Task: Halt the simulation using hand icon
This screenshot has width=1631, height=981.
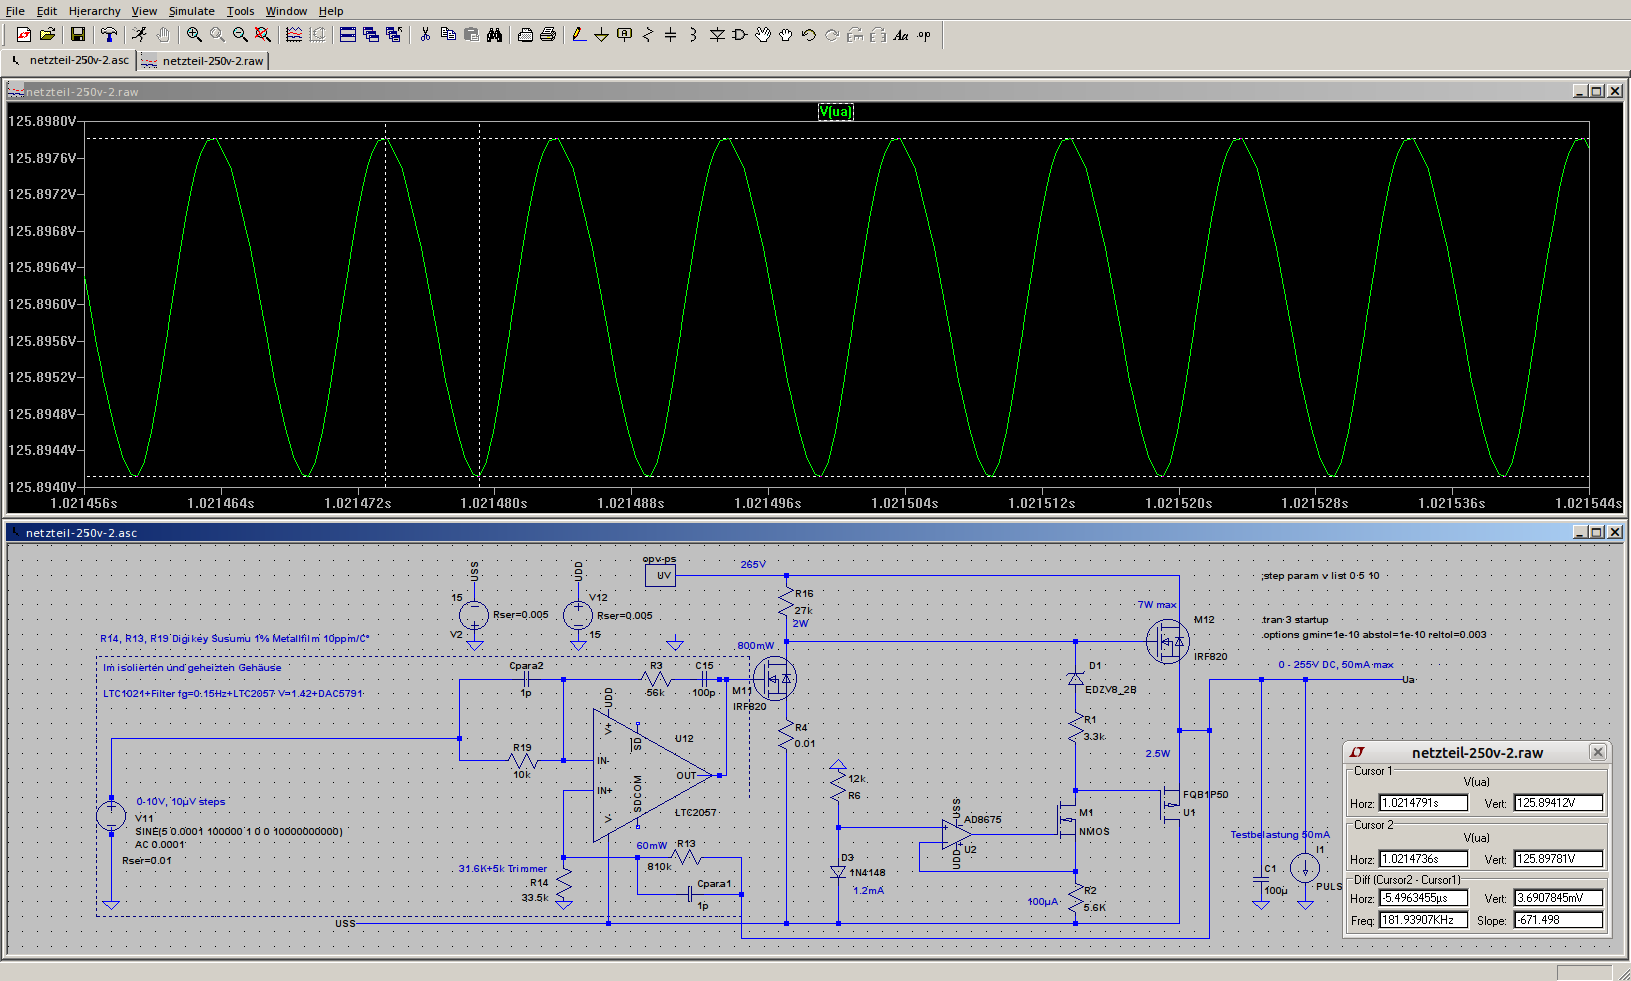Action: [x=163, y=35]
